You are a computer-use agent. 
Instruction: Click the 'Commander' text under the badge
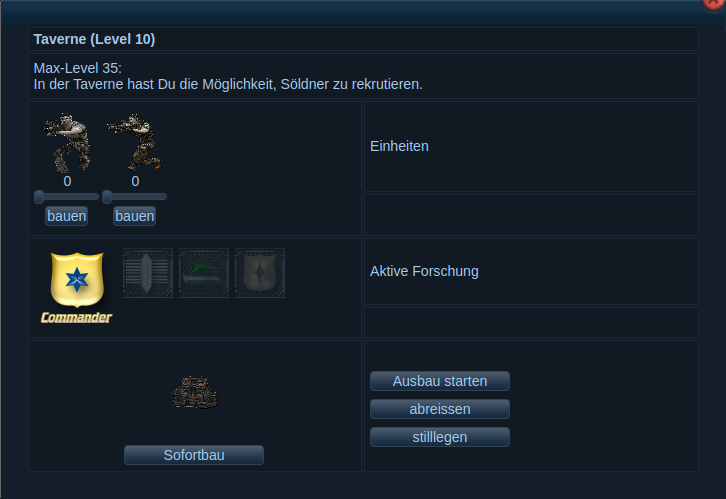76,318
